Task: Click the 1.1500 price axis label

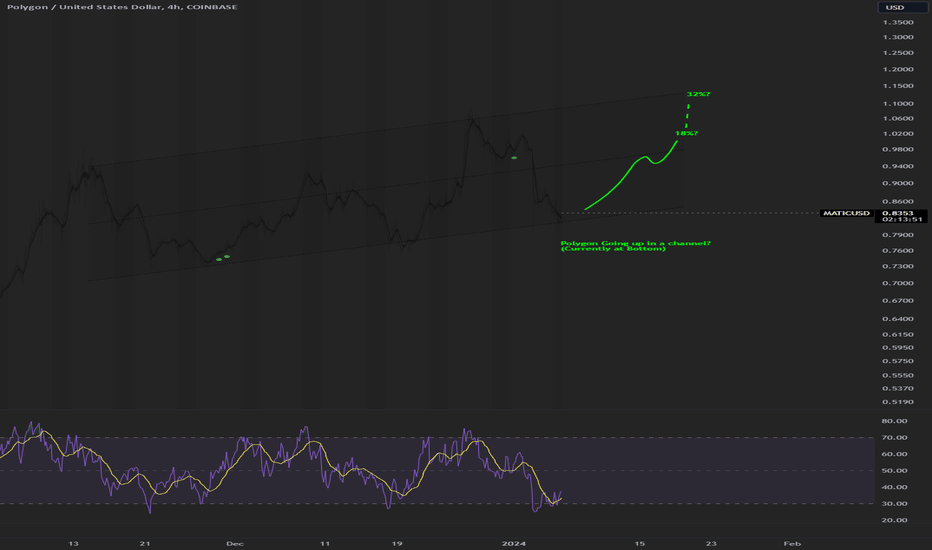Action: pyautogui.click(x=898, y=86)
